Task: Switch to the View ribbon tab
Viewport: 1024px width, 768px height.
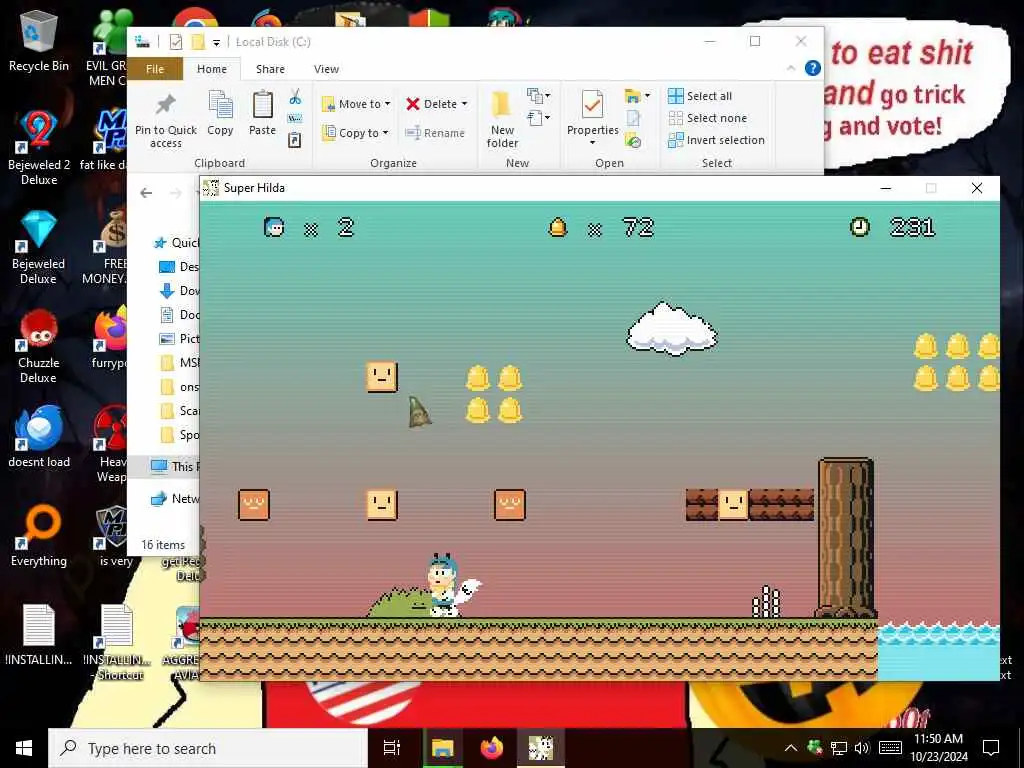Action: click(326, 69)
